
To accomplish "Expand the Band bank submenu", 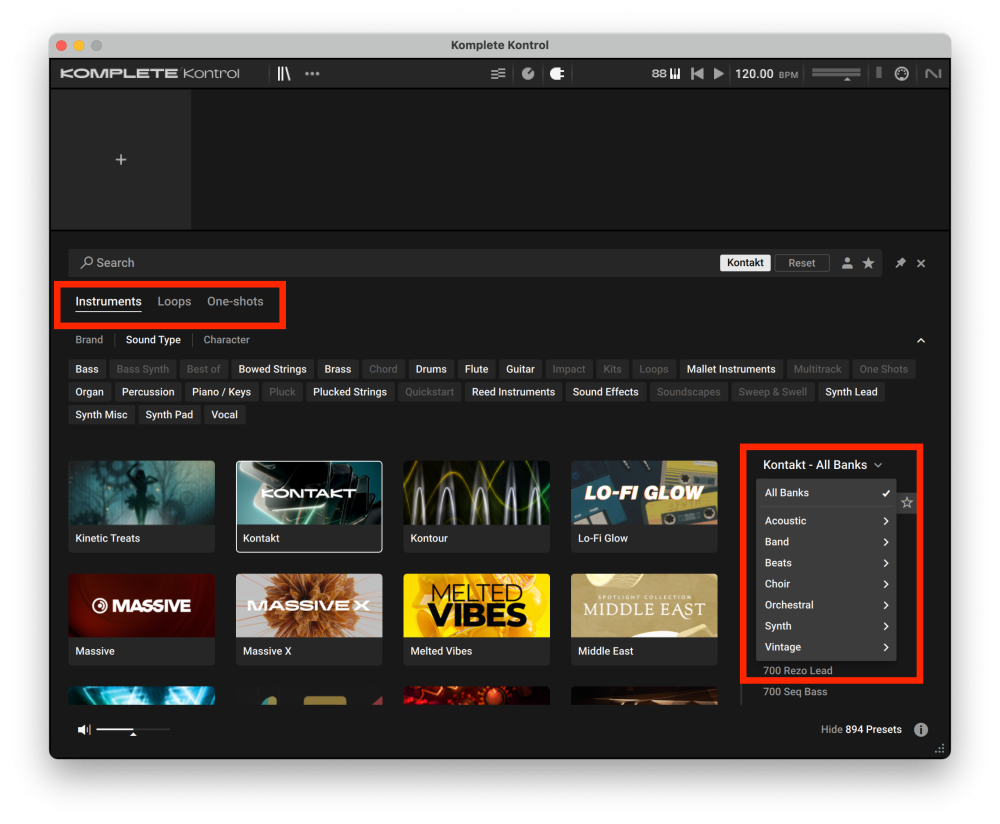I will point(827,542).
